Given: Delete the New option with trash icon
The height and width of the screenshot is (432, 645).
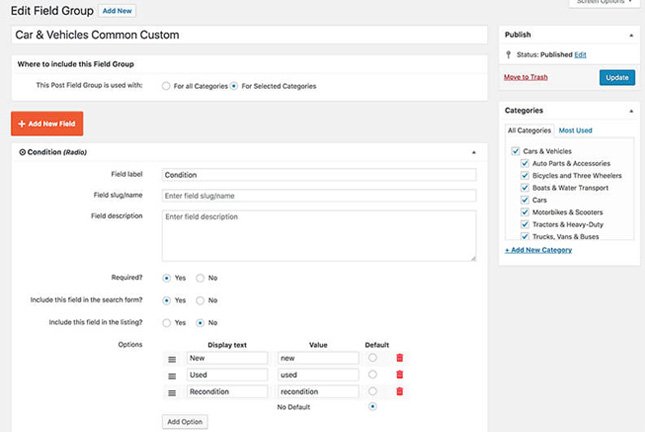Looking at the screenshot, I should click(399, 358).
